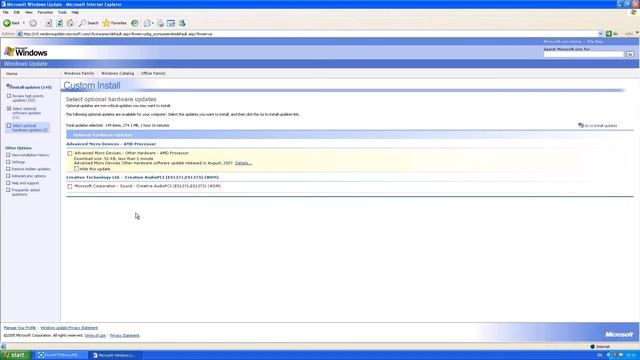Image resolution: width=640 pixels, height=360 pixels.
Task: Open the Office Family tab
Action: click(x=153, y=73)
